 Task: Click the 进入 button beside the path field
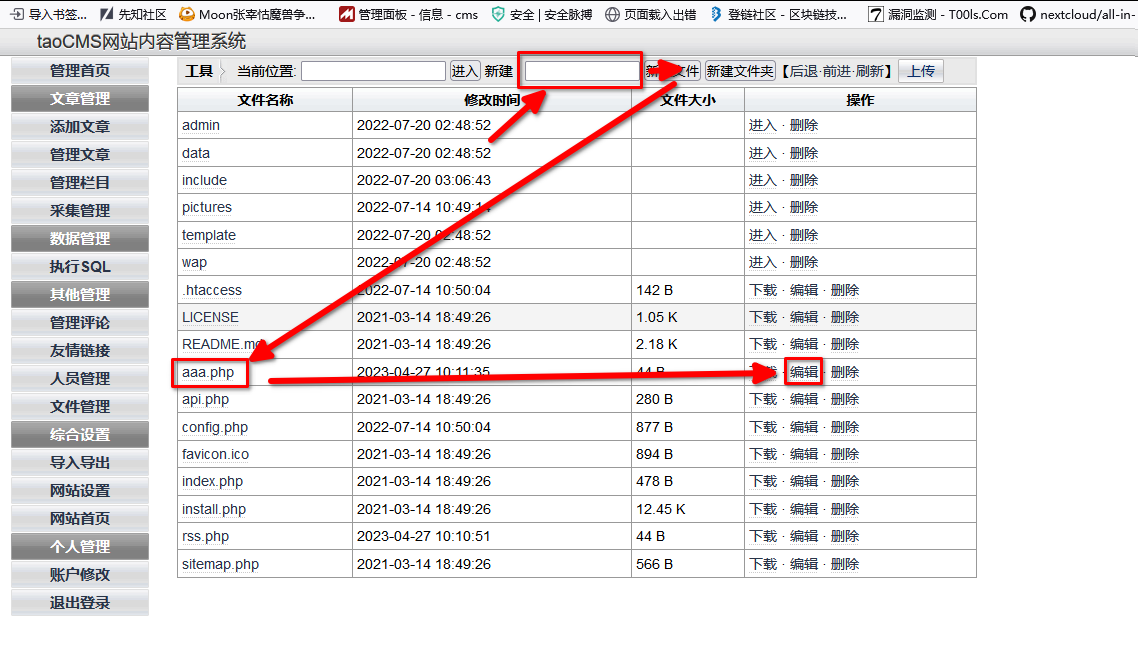pyautogui.click(x=465, y=71)
